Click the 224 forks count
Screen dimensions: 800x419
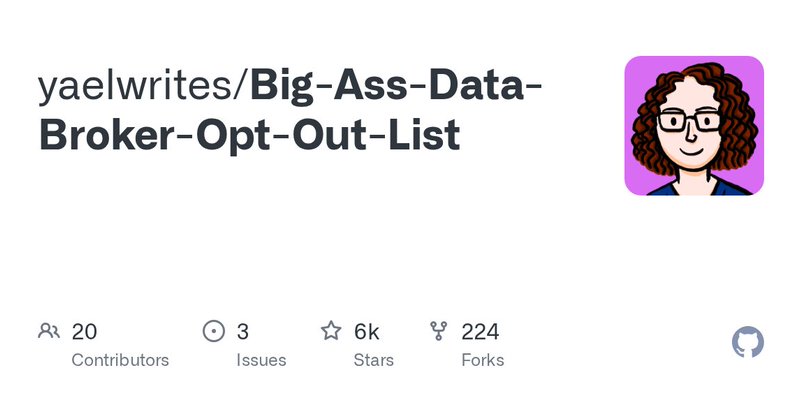coord(480,331)
